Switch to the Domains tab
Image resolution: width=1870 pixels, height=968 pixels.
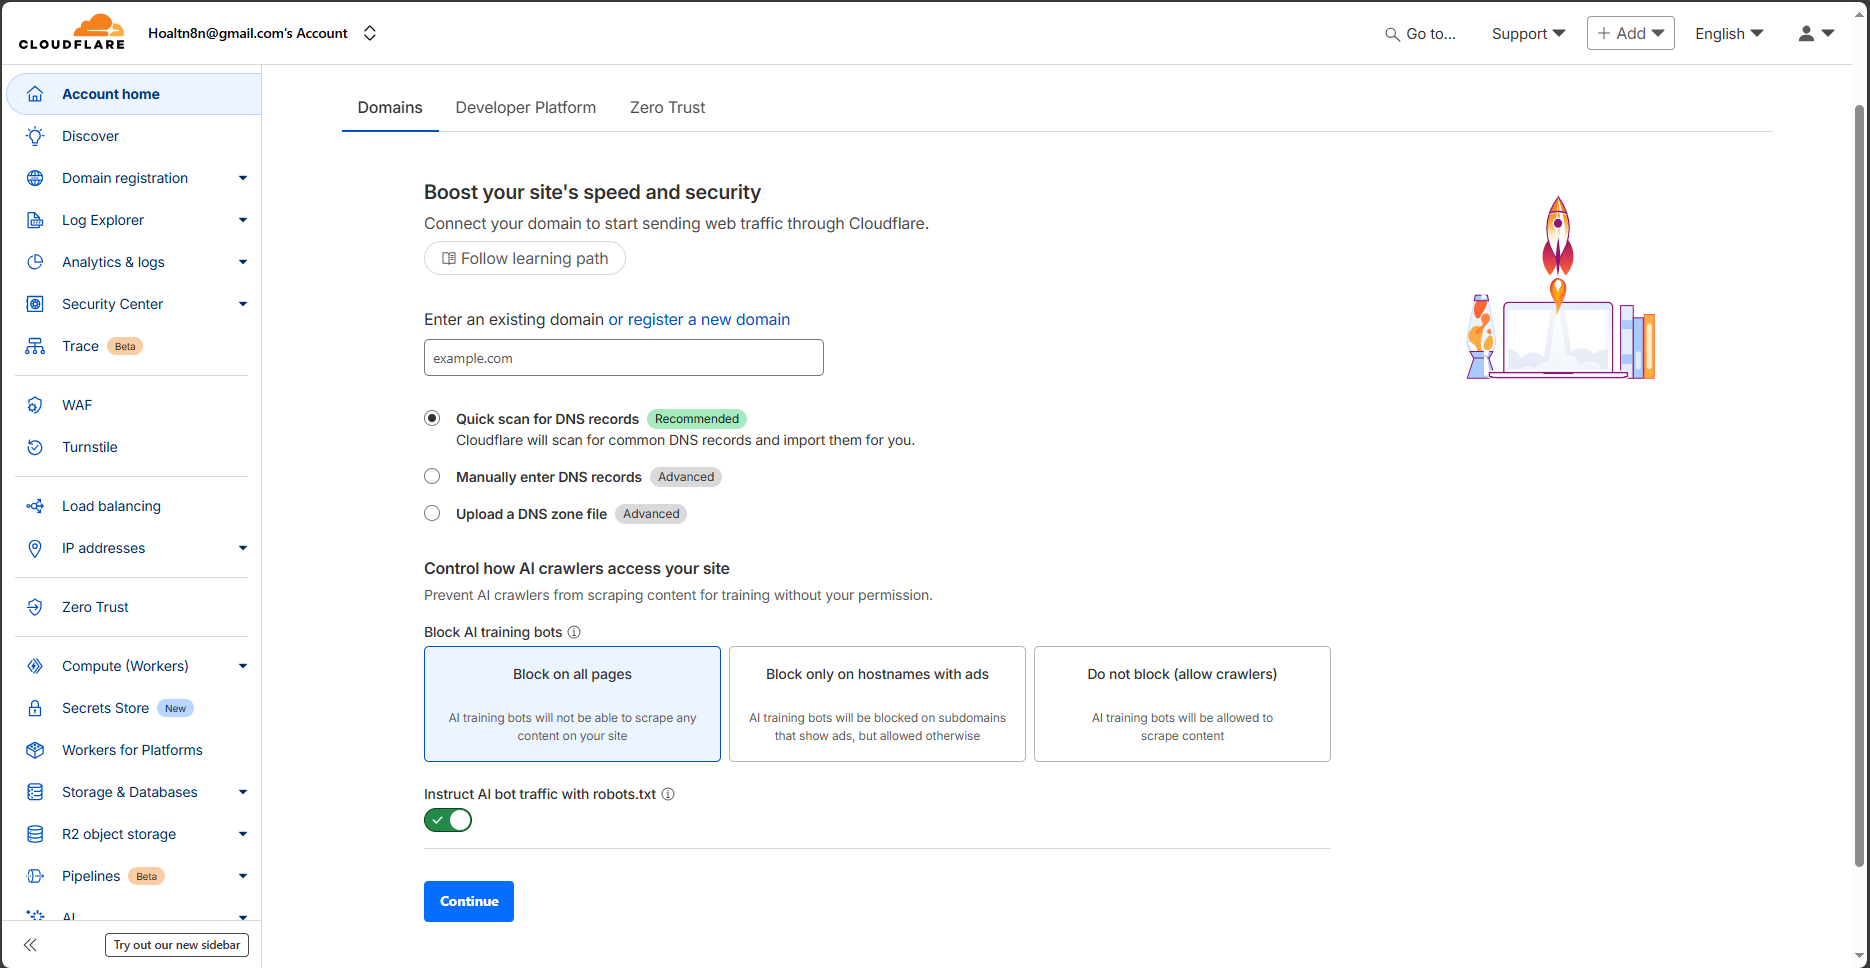tap(390, 107)
